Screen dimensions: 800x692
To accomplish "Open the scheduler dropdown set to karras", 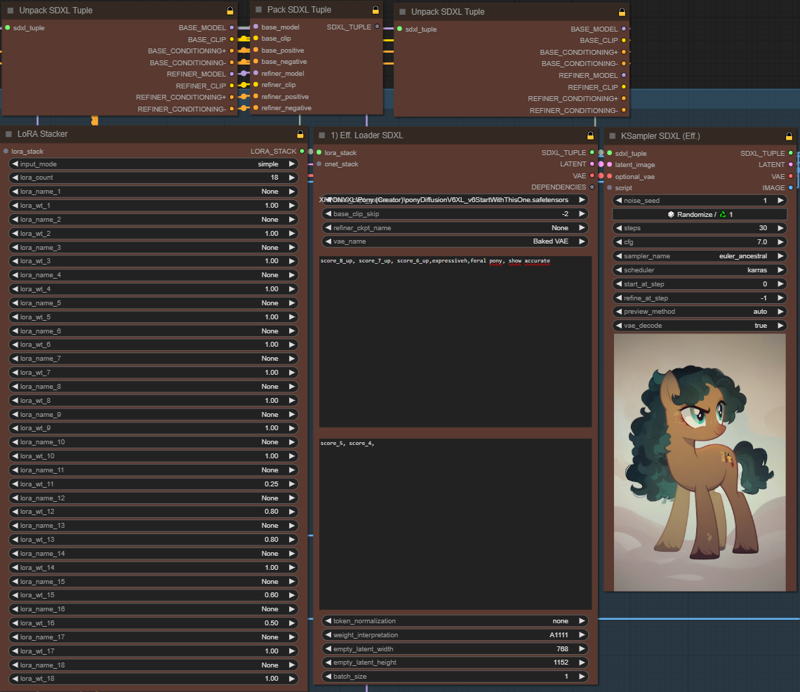I will [x=699, y=270].
